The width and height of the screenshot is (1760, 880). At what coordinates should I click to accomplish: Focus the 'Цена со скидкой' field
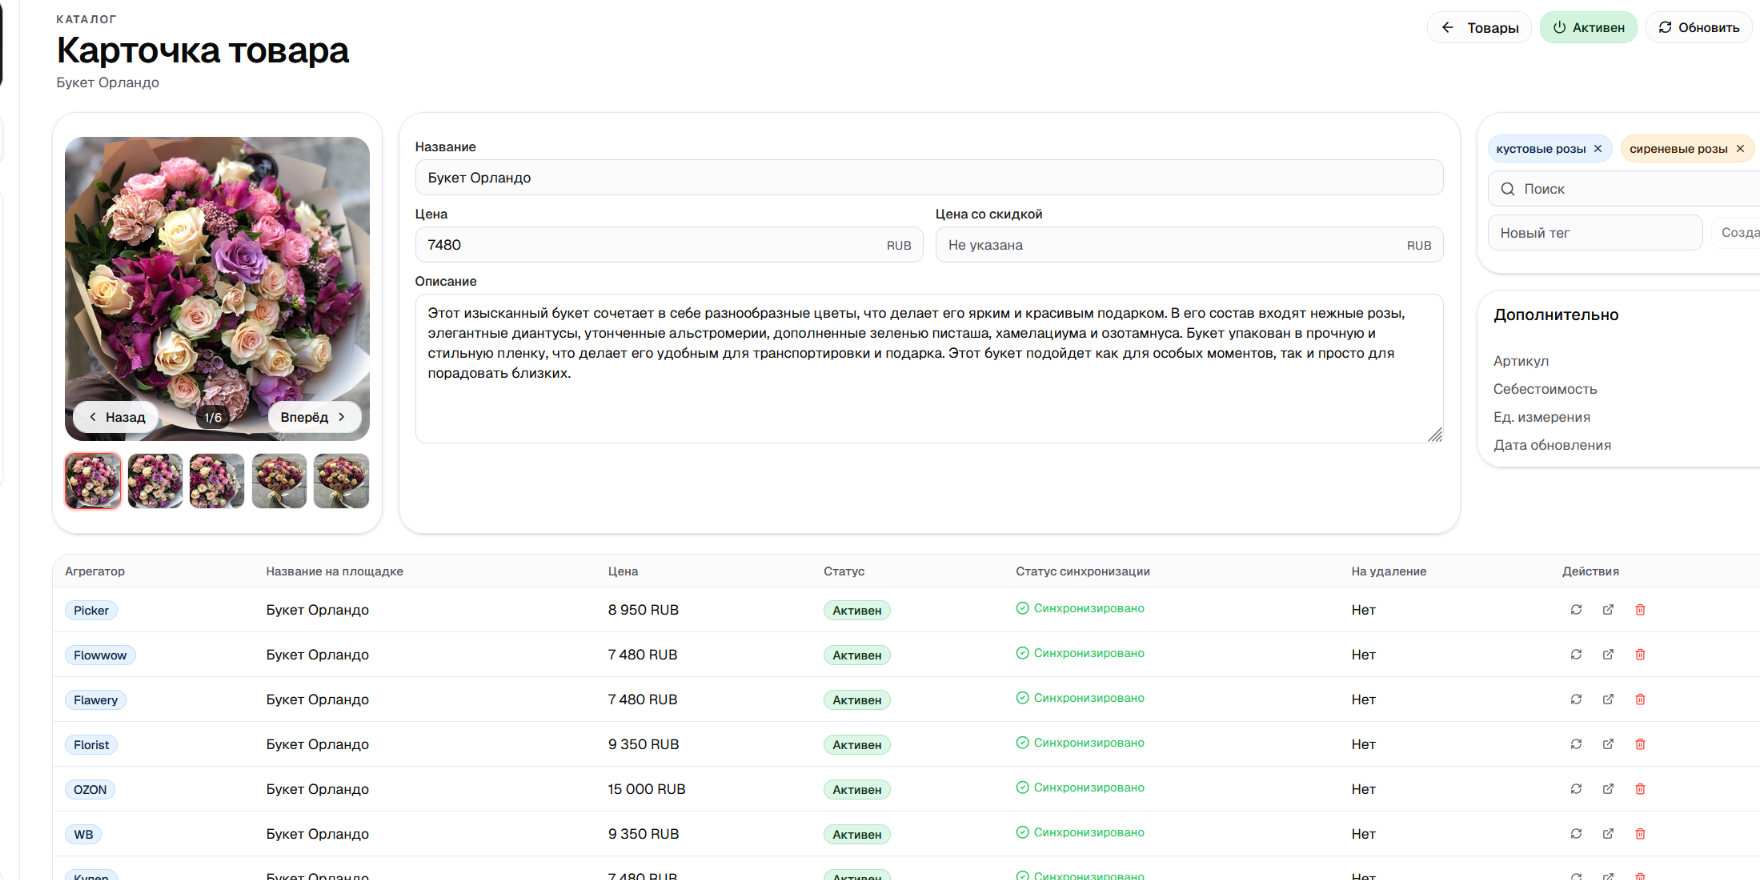(x=1170, y=245)
